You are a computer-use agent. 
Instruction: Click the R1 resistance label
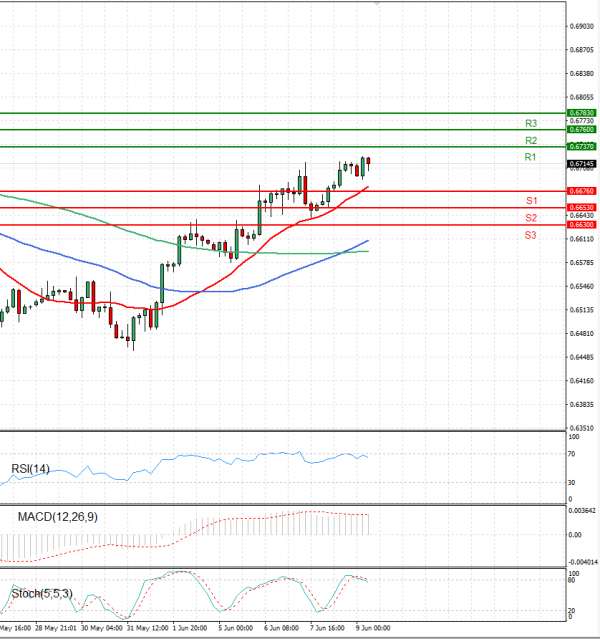point(530,157)
